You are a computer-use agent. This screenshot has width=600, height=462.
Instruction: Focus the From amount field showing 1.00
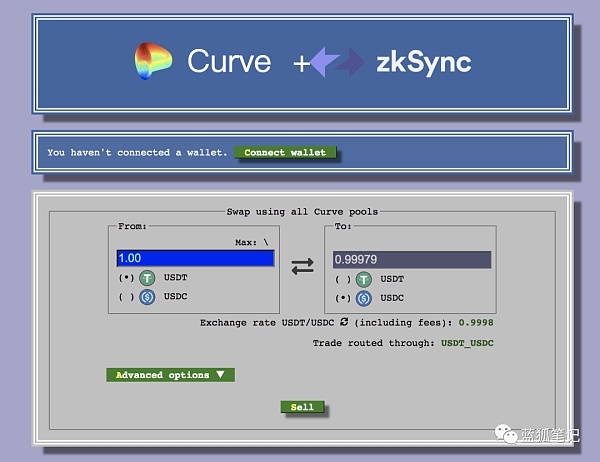(x=195, y=259)
